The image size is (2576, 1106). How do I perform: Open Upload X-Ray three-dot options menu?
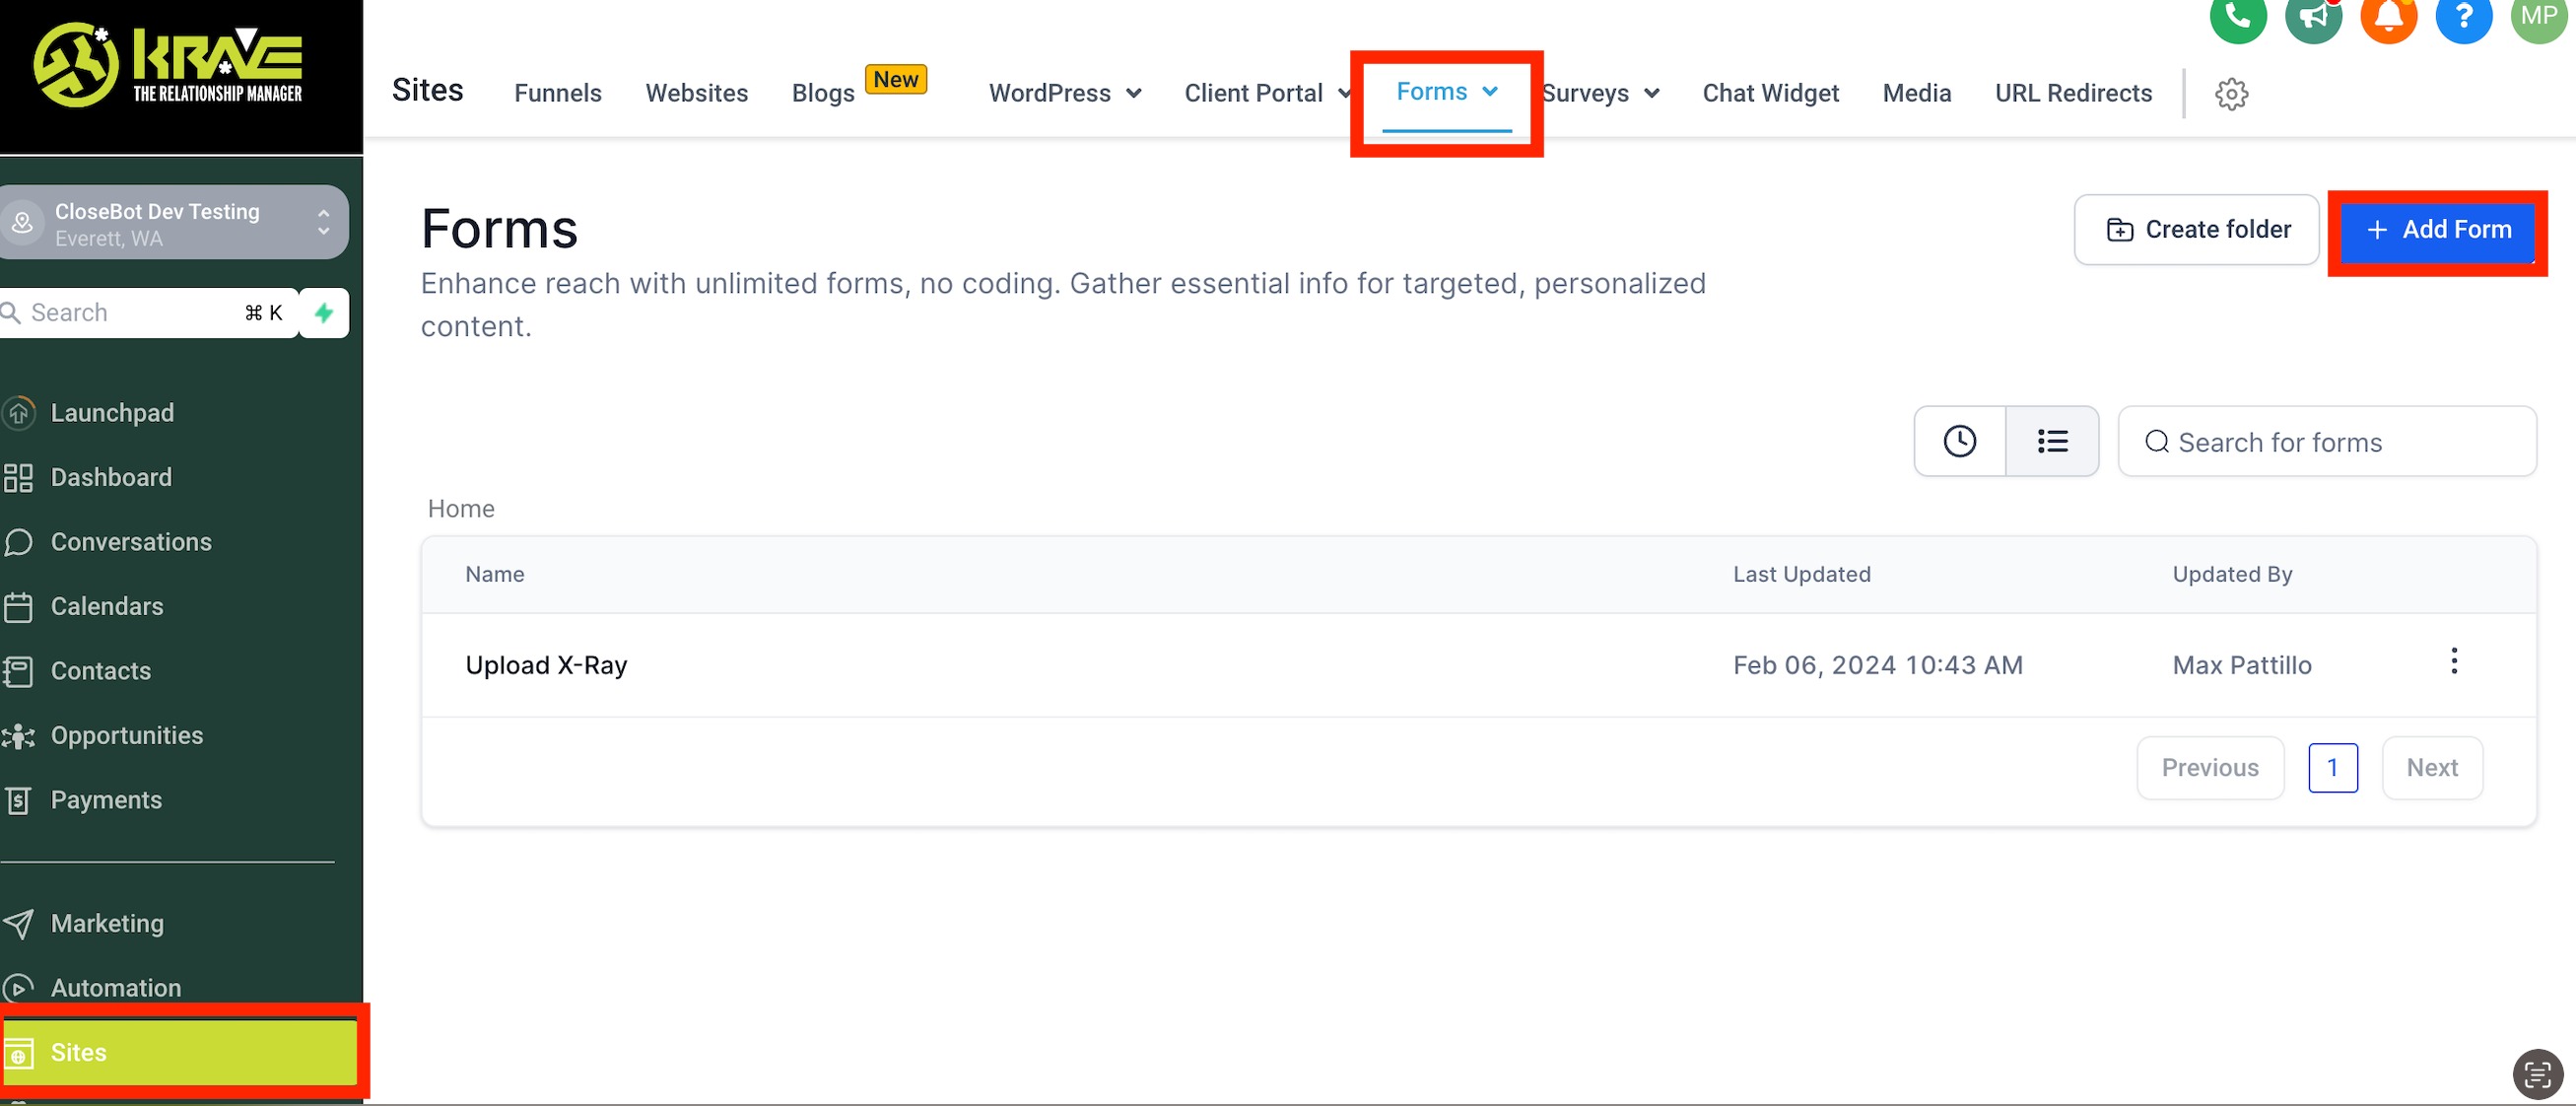pyautogui.click(x=2453, y=661)
